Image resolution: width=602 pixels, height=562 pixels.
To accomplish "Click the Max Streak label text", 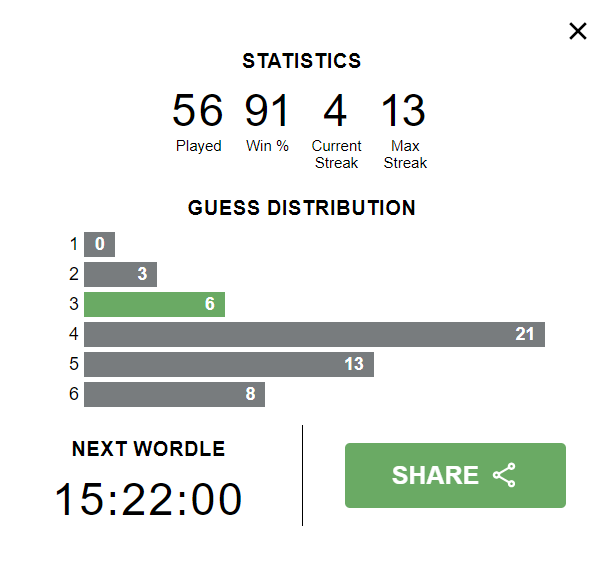I will coord(405,154).
